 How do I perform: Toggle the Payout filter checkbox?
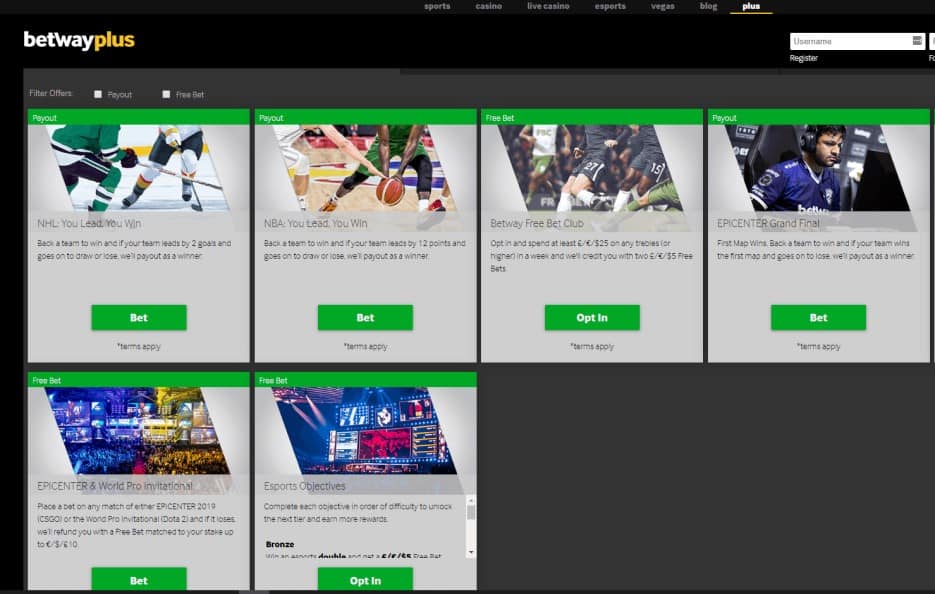point(98,94)
